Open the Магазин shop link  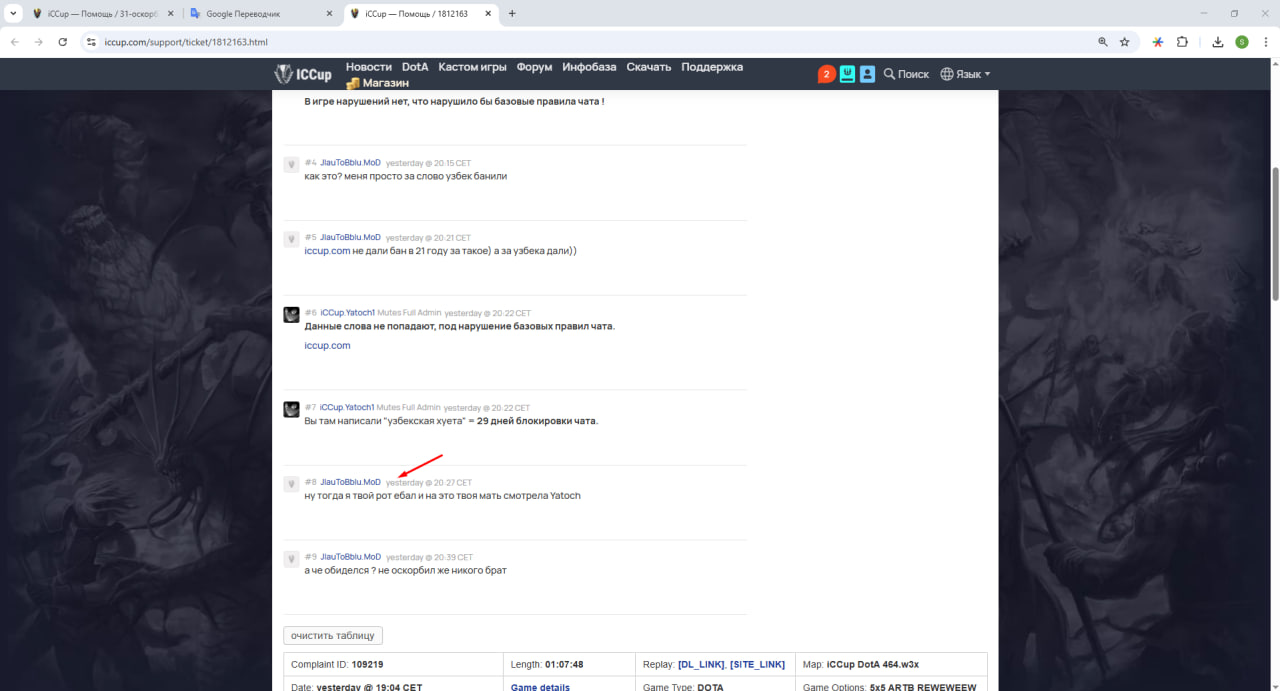(x=386, y=84)
